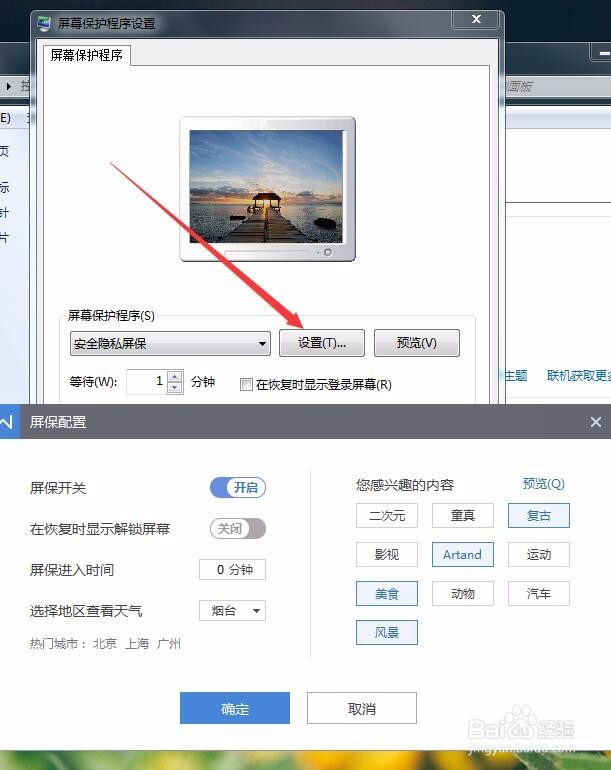Decrease wait minutes with down stepper arrow
Screen dimensions: 611x770
coord(174,388)
